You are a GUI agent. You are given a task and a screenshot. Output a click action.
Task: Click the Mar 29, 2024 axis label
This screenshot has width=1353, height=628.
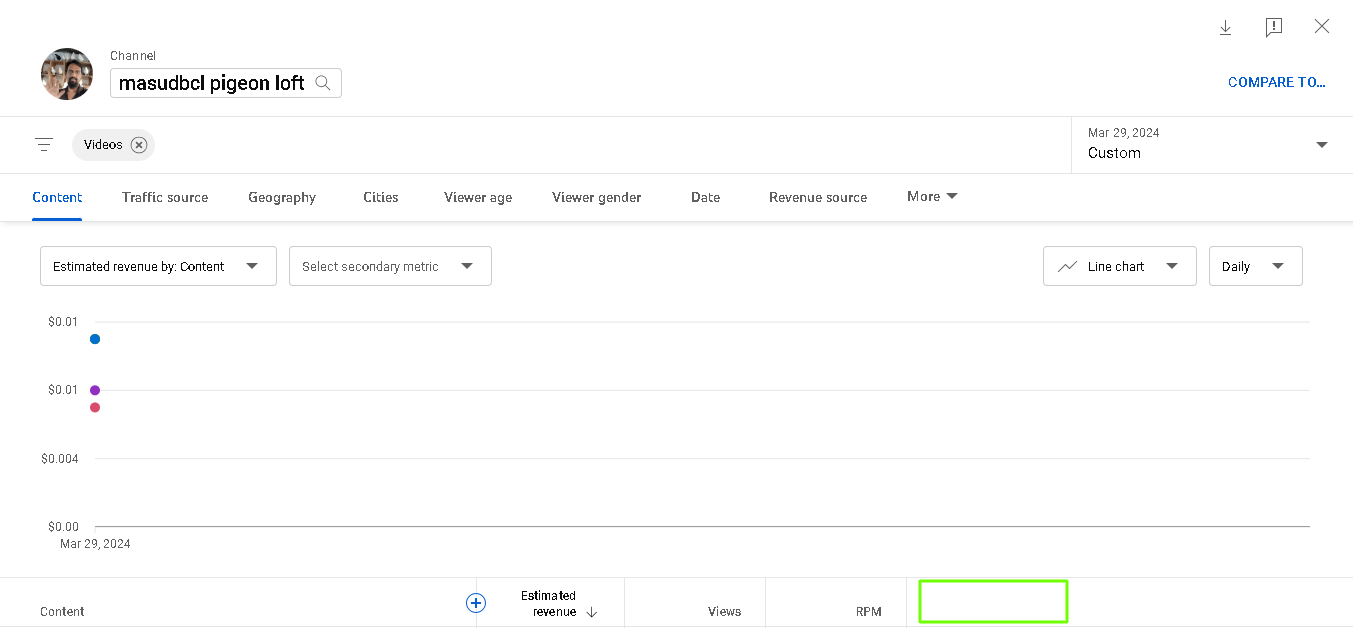pos(95,544)
